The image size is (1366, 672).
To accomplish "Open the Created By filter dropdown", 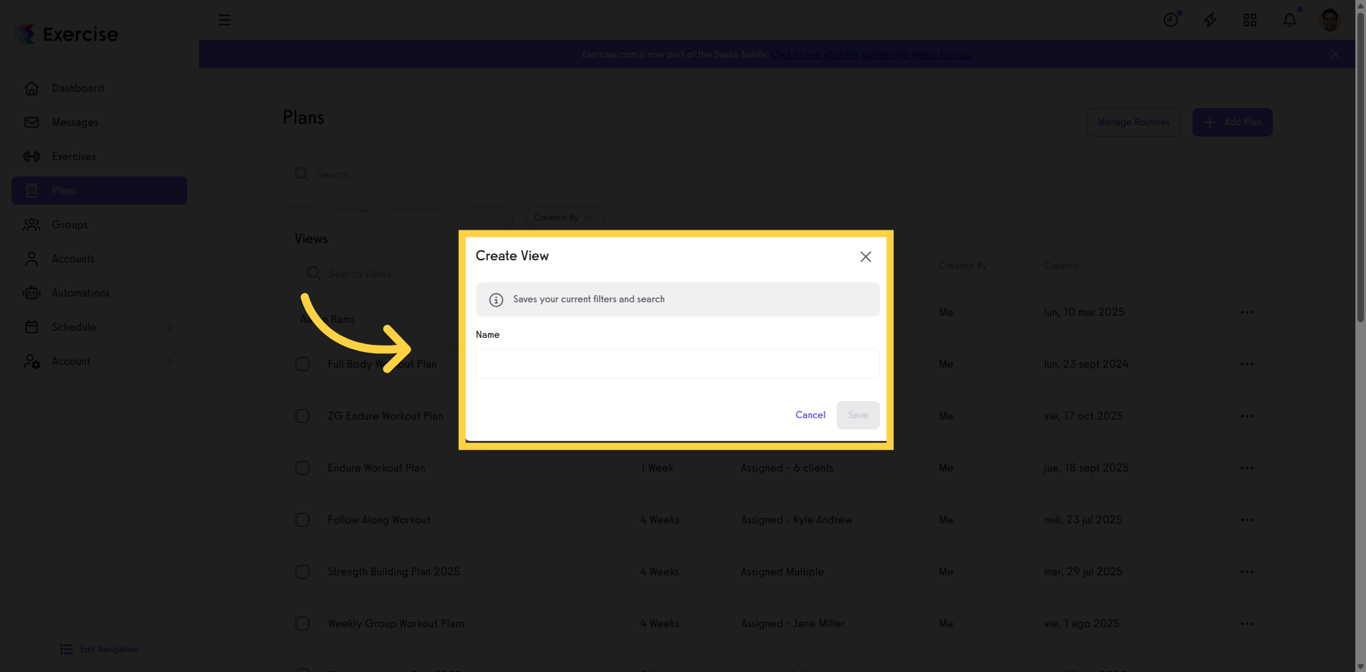I will [x=564, y=217].
